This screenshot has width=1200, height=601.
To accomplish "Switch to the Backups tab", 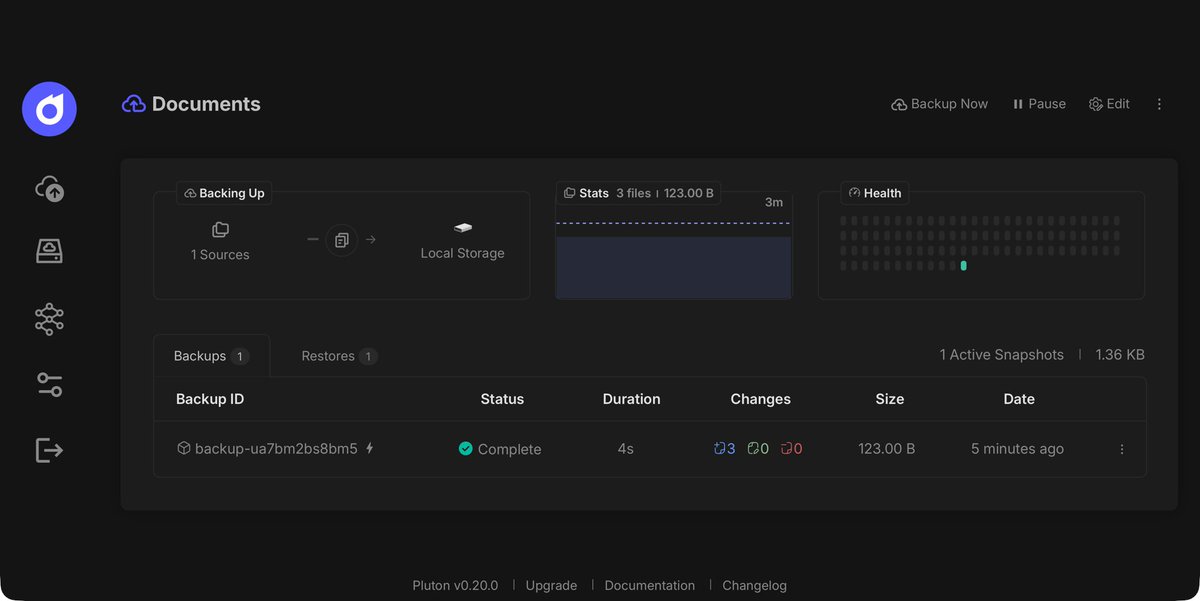I will (x=211, y=356).
